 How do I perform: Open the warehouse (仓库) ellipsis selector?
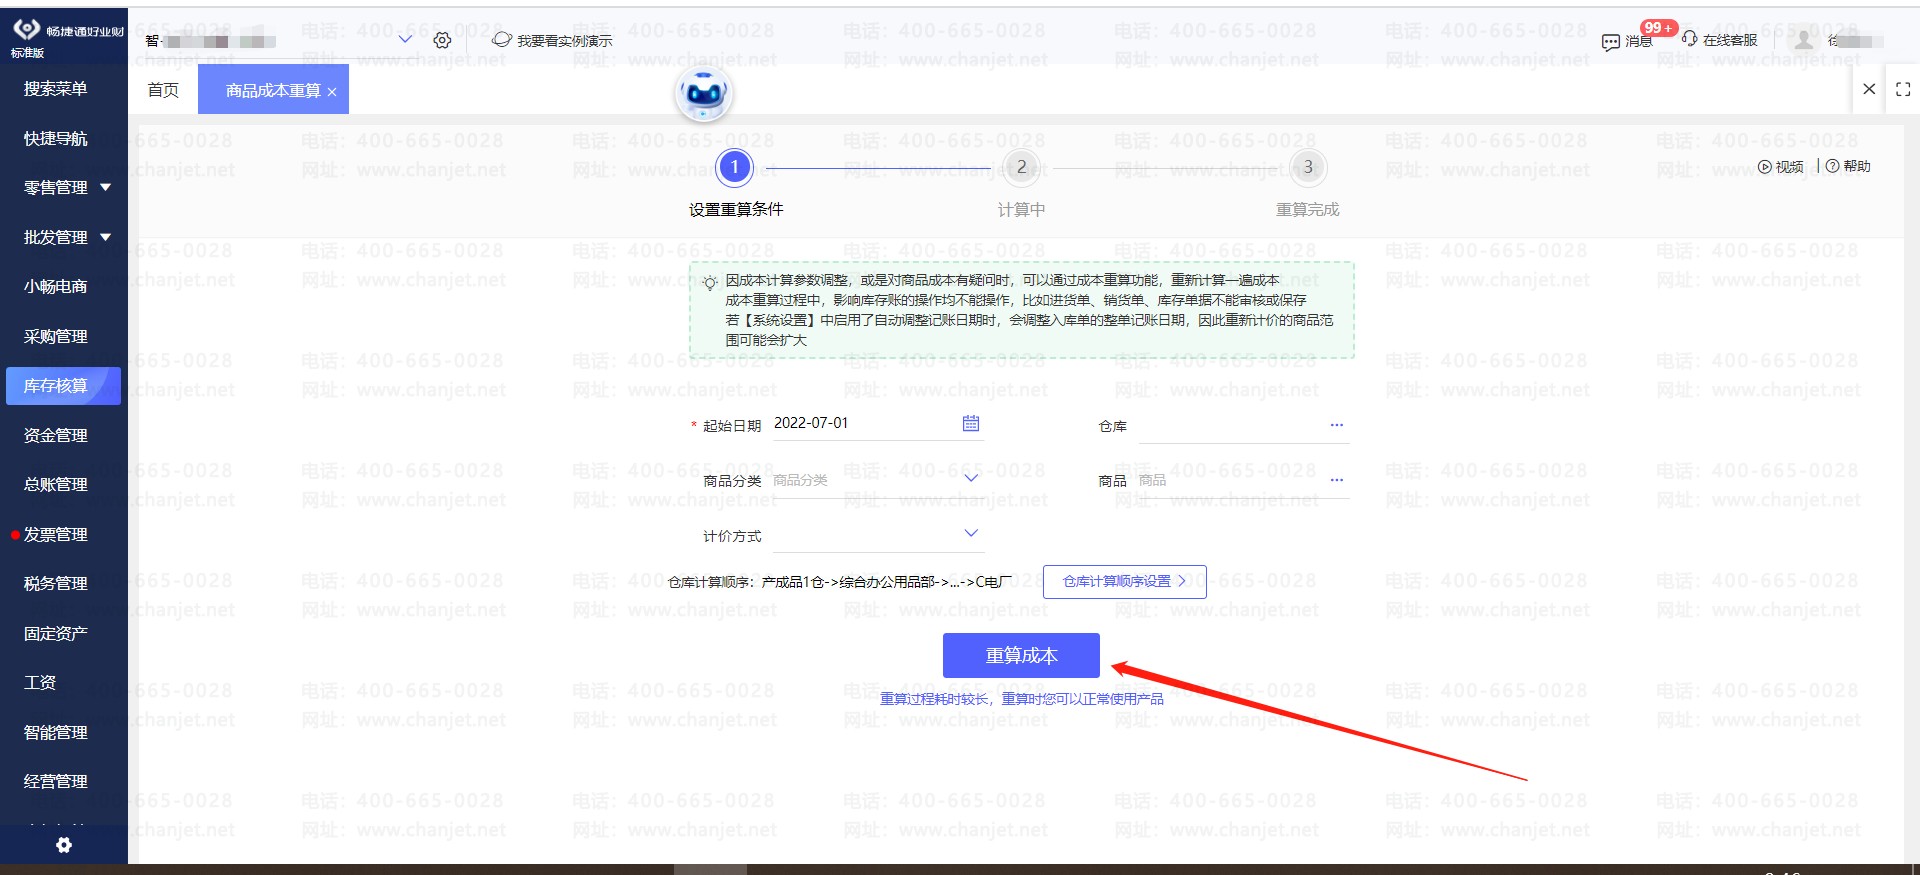1337,425
